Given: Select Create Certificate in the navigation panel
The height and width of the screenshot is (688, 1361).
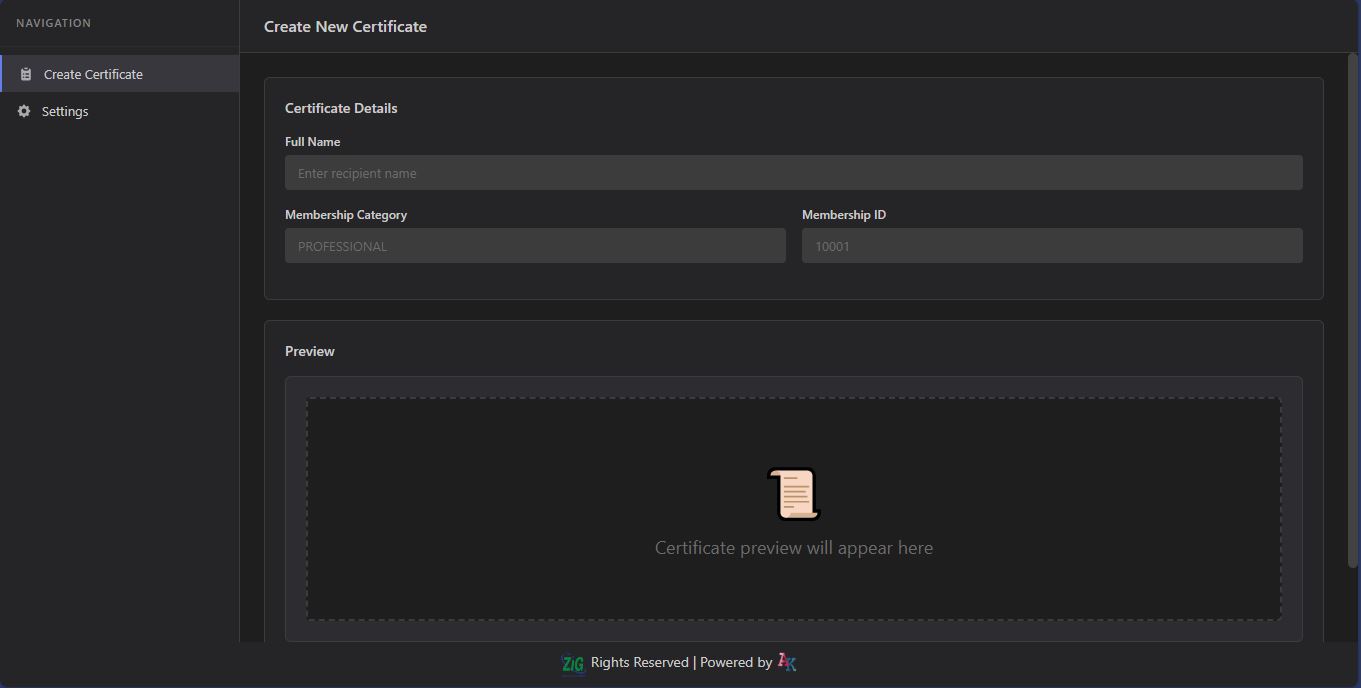Looking at the screenshot, I should (x=93, y=73).
